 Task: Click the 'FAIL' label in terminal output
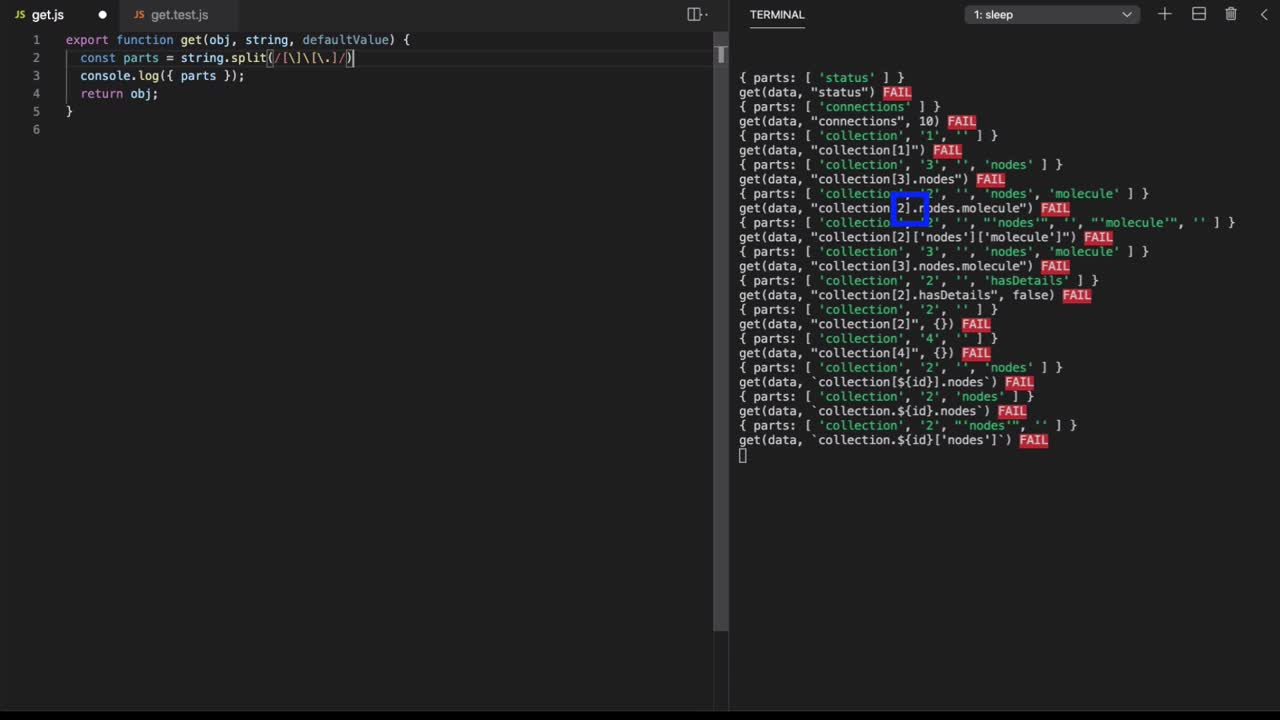point(896,92)
